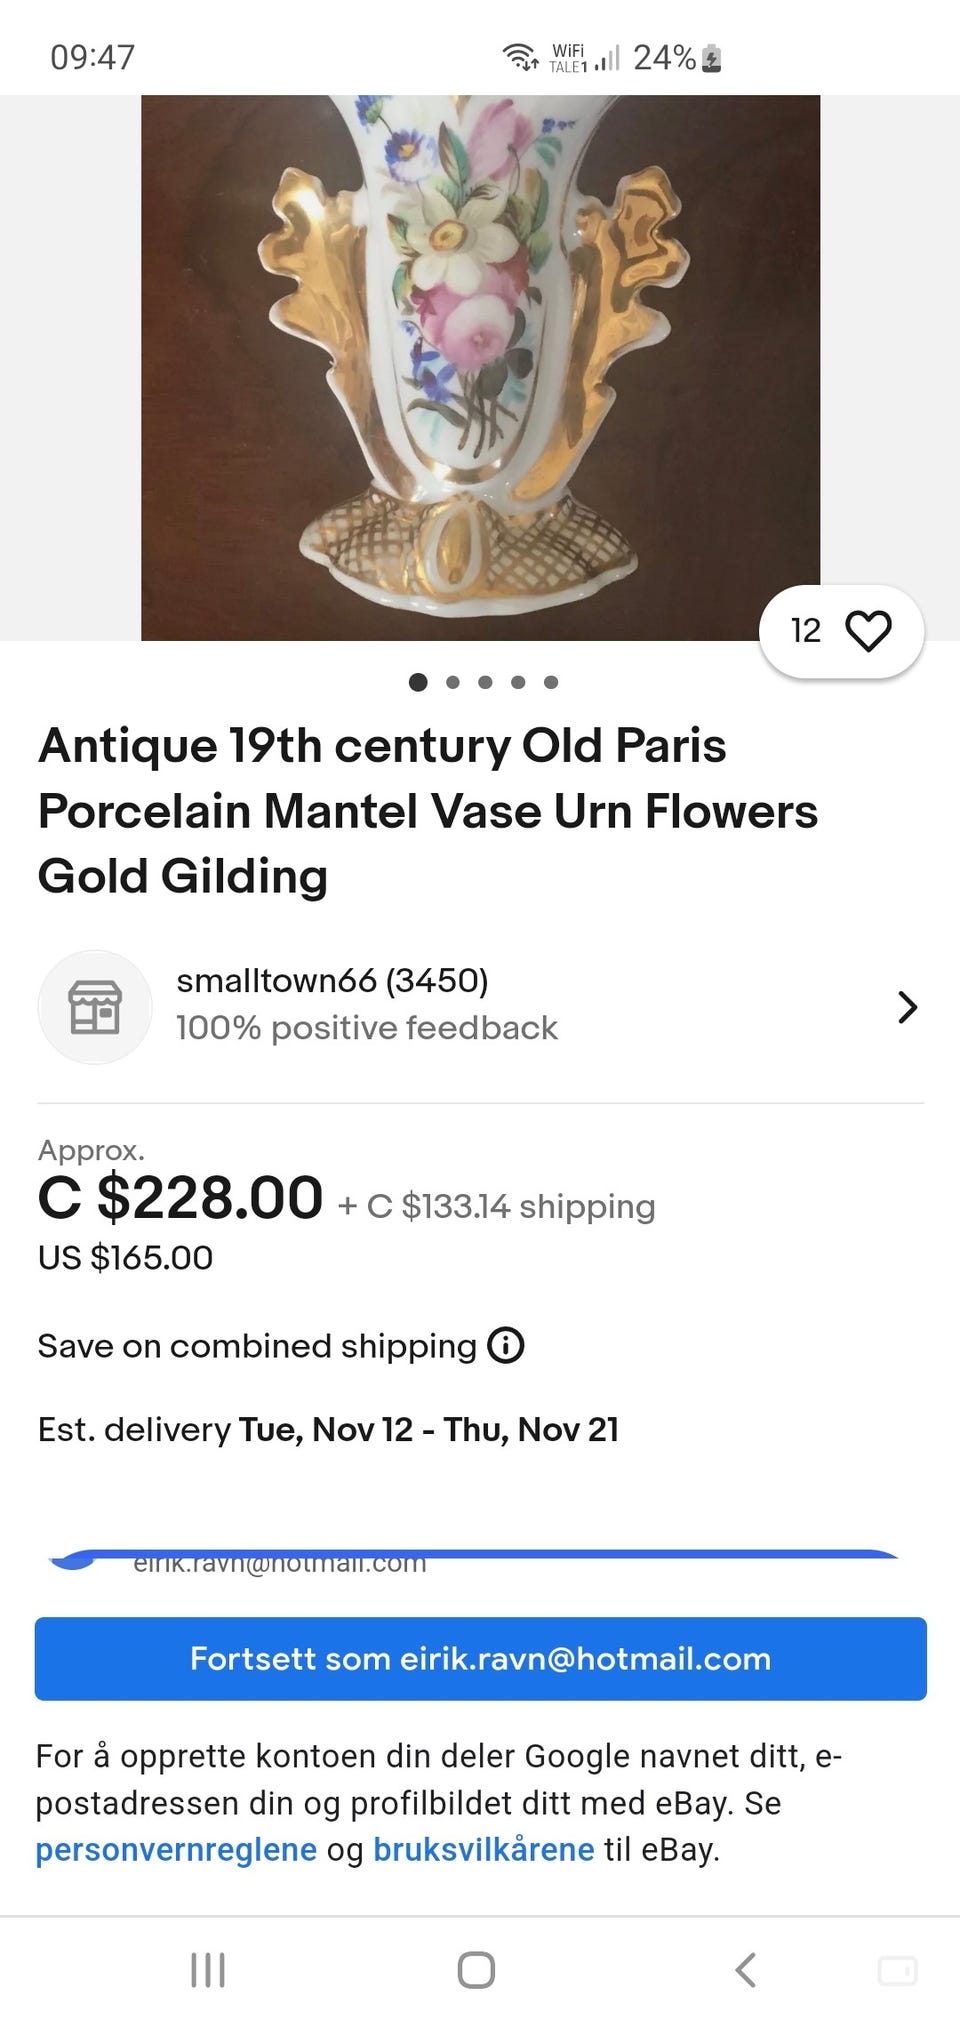The height and width of the screenshot is (2027, 960).
Task: Jump to fourth image dot
Action: click(x=518, y=682)
